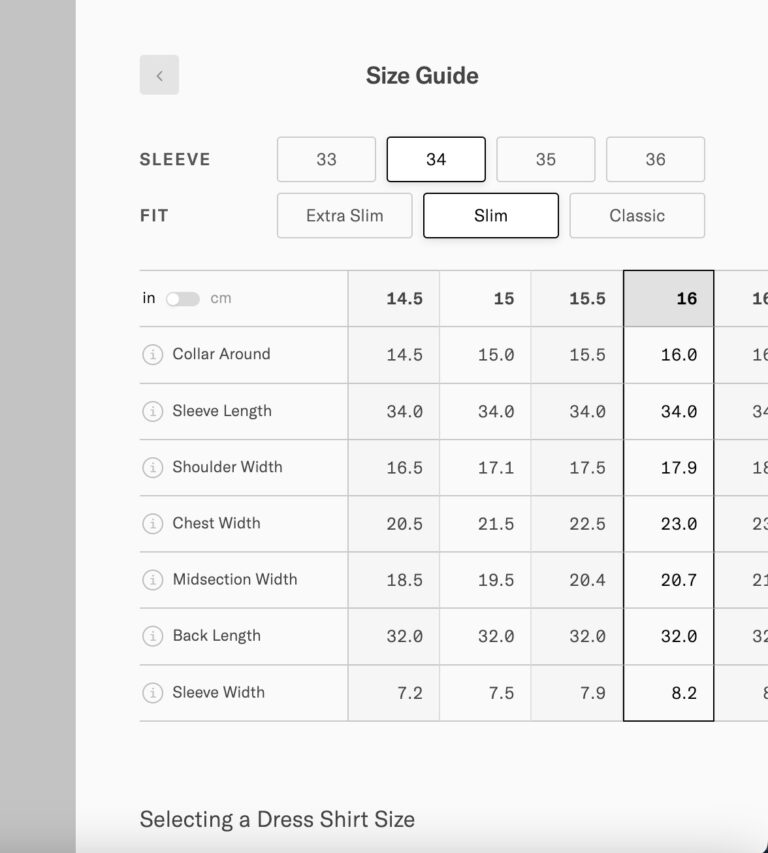Select sleeve length 36
Screen dimensions: 768x853
pyautogui.click(x=656, y=159)
